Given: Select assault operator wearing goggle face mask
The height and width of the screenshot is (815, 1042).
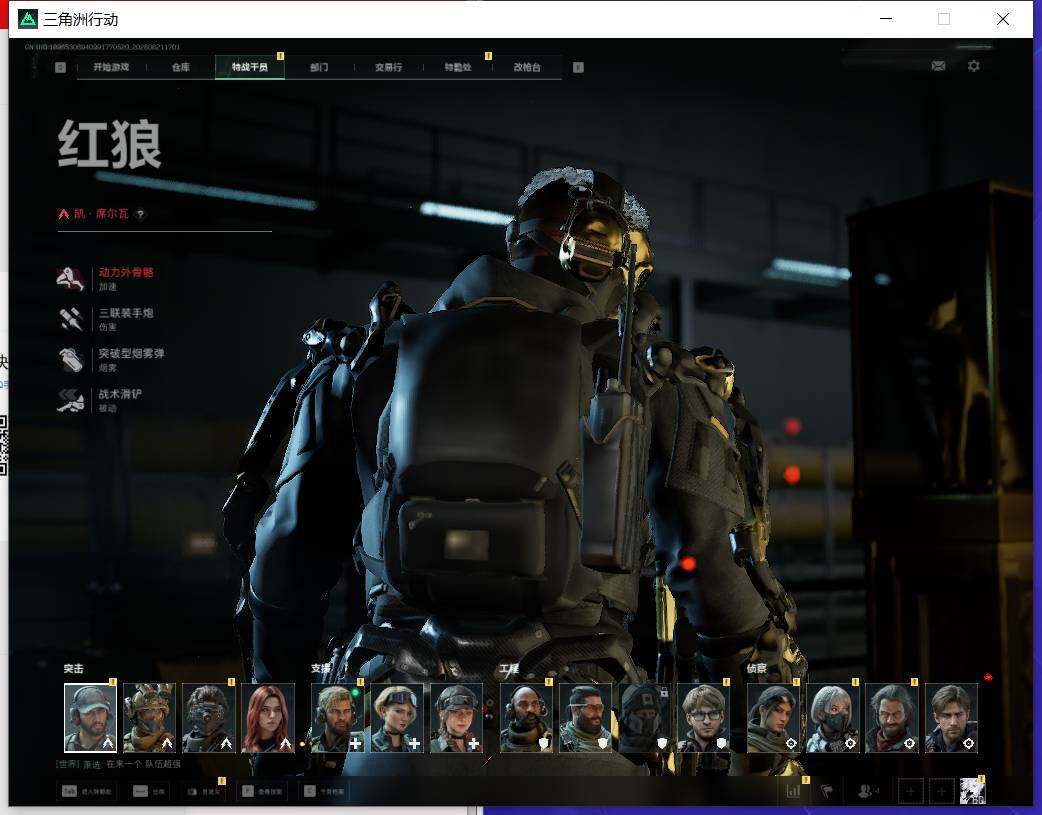Looking at the screenshot, I should click(209, 718).
